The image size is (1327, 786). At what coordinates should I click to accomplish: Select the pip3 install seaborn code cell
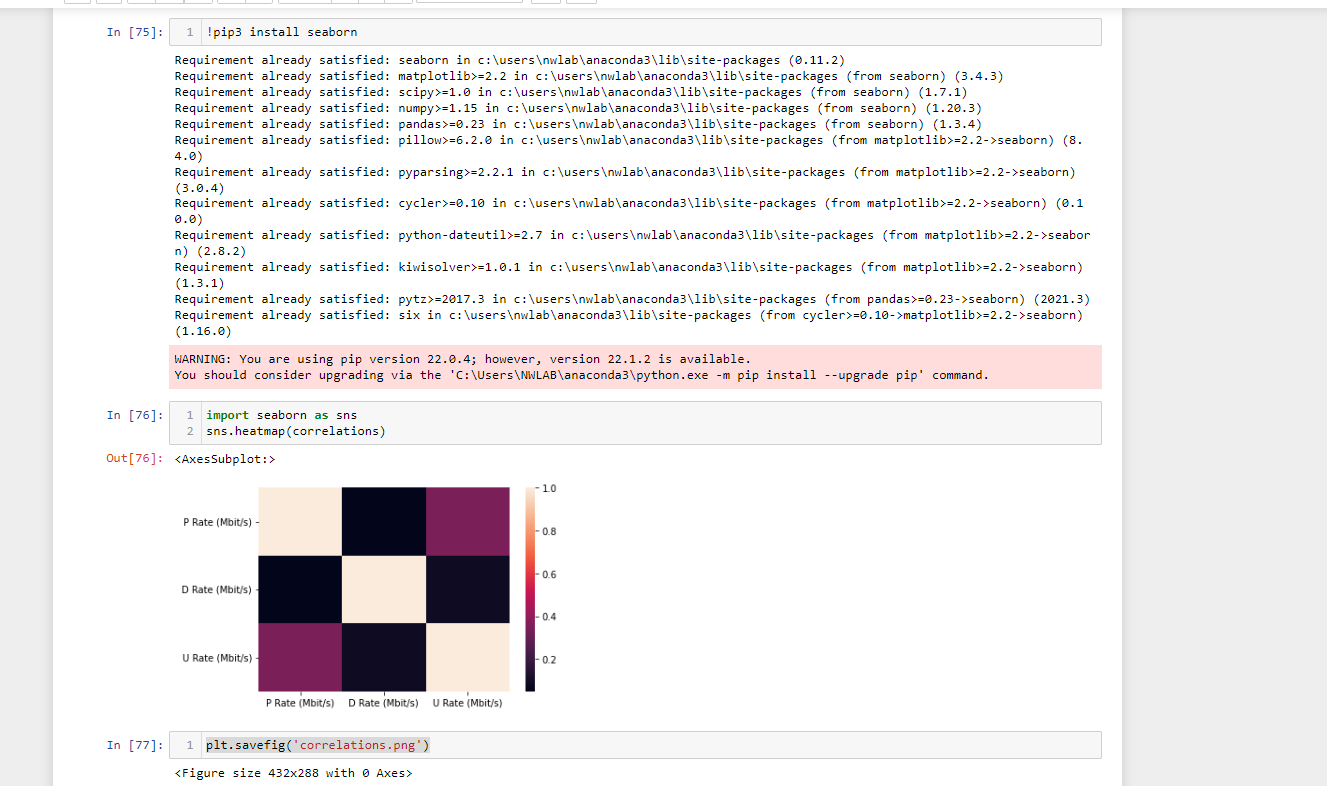coord(635,32)
